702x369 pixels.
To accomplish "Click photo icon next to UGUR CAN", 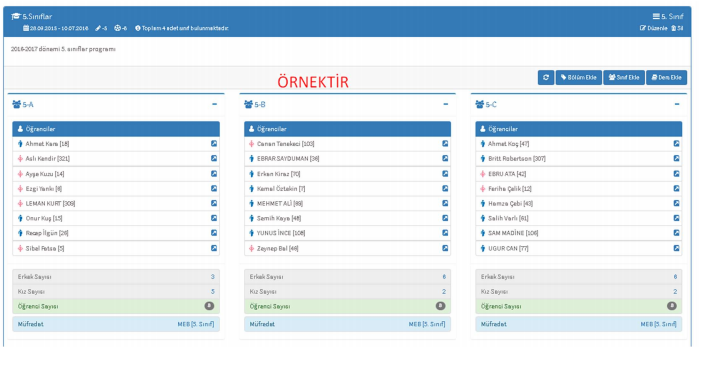I will (676, 248).
